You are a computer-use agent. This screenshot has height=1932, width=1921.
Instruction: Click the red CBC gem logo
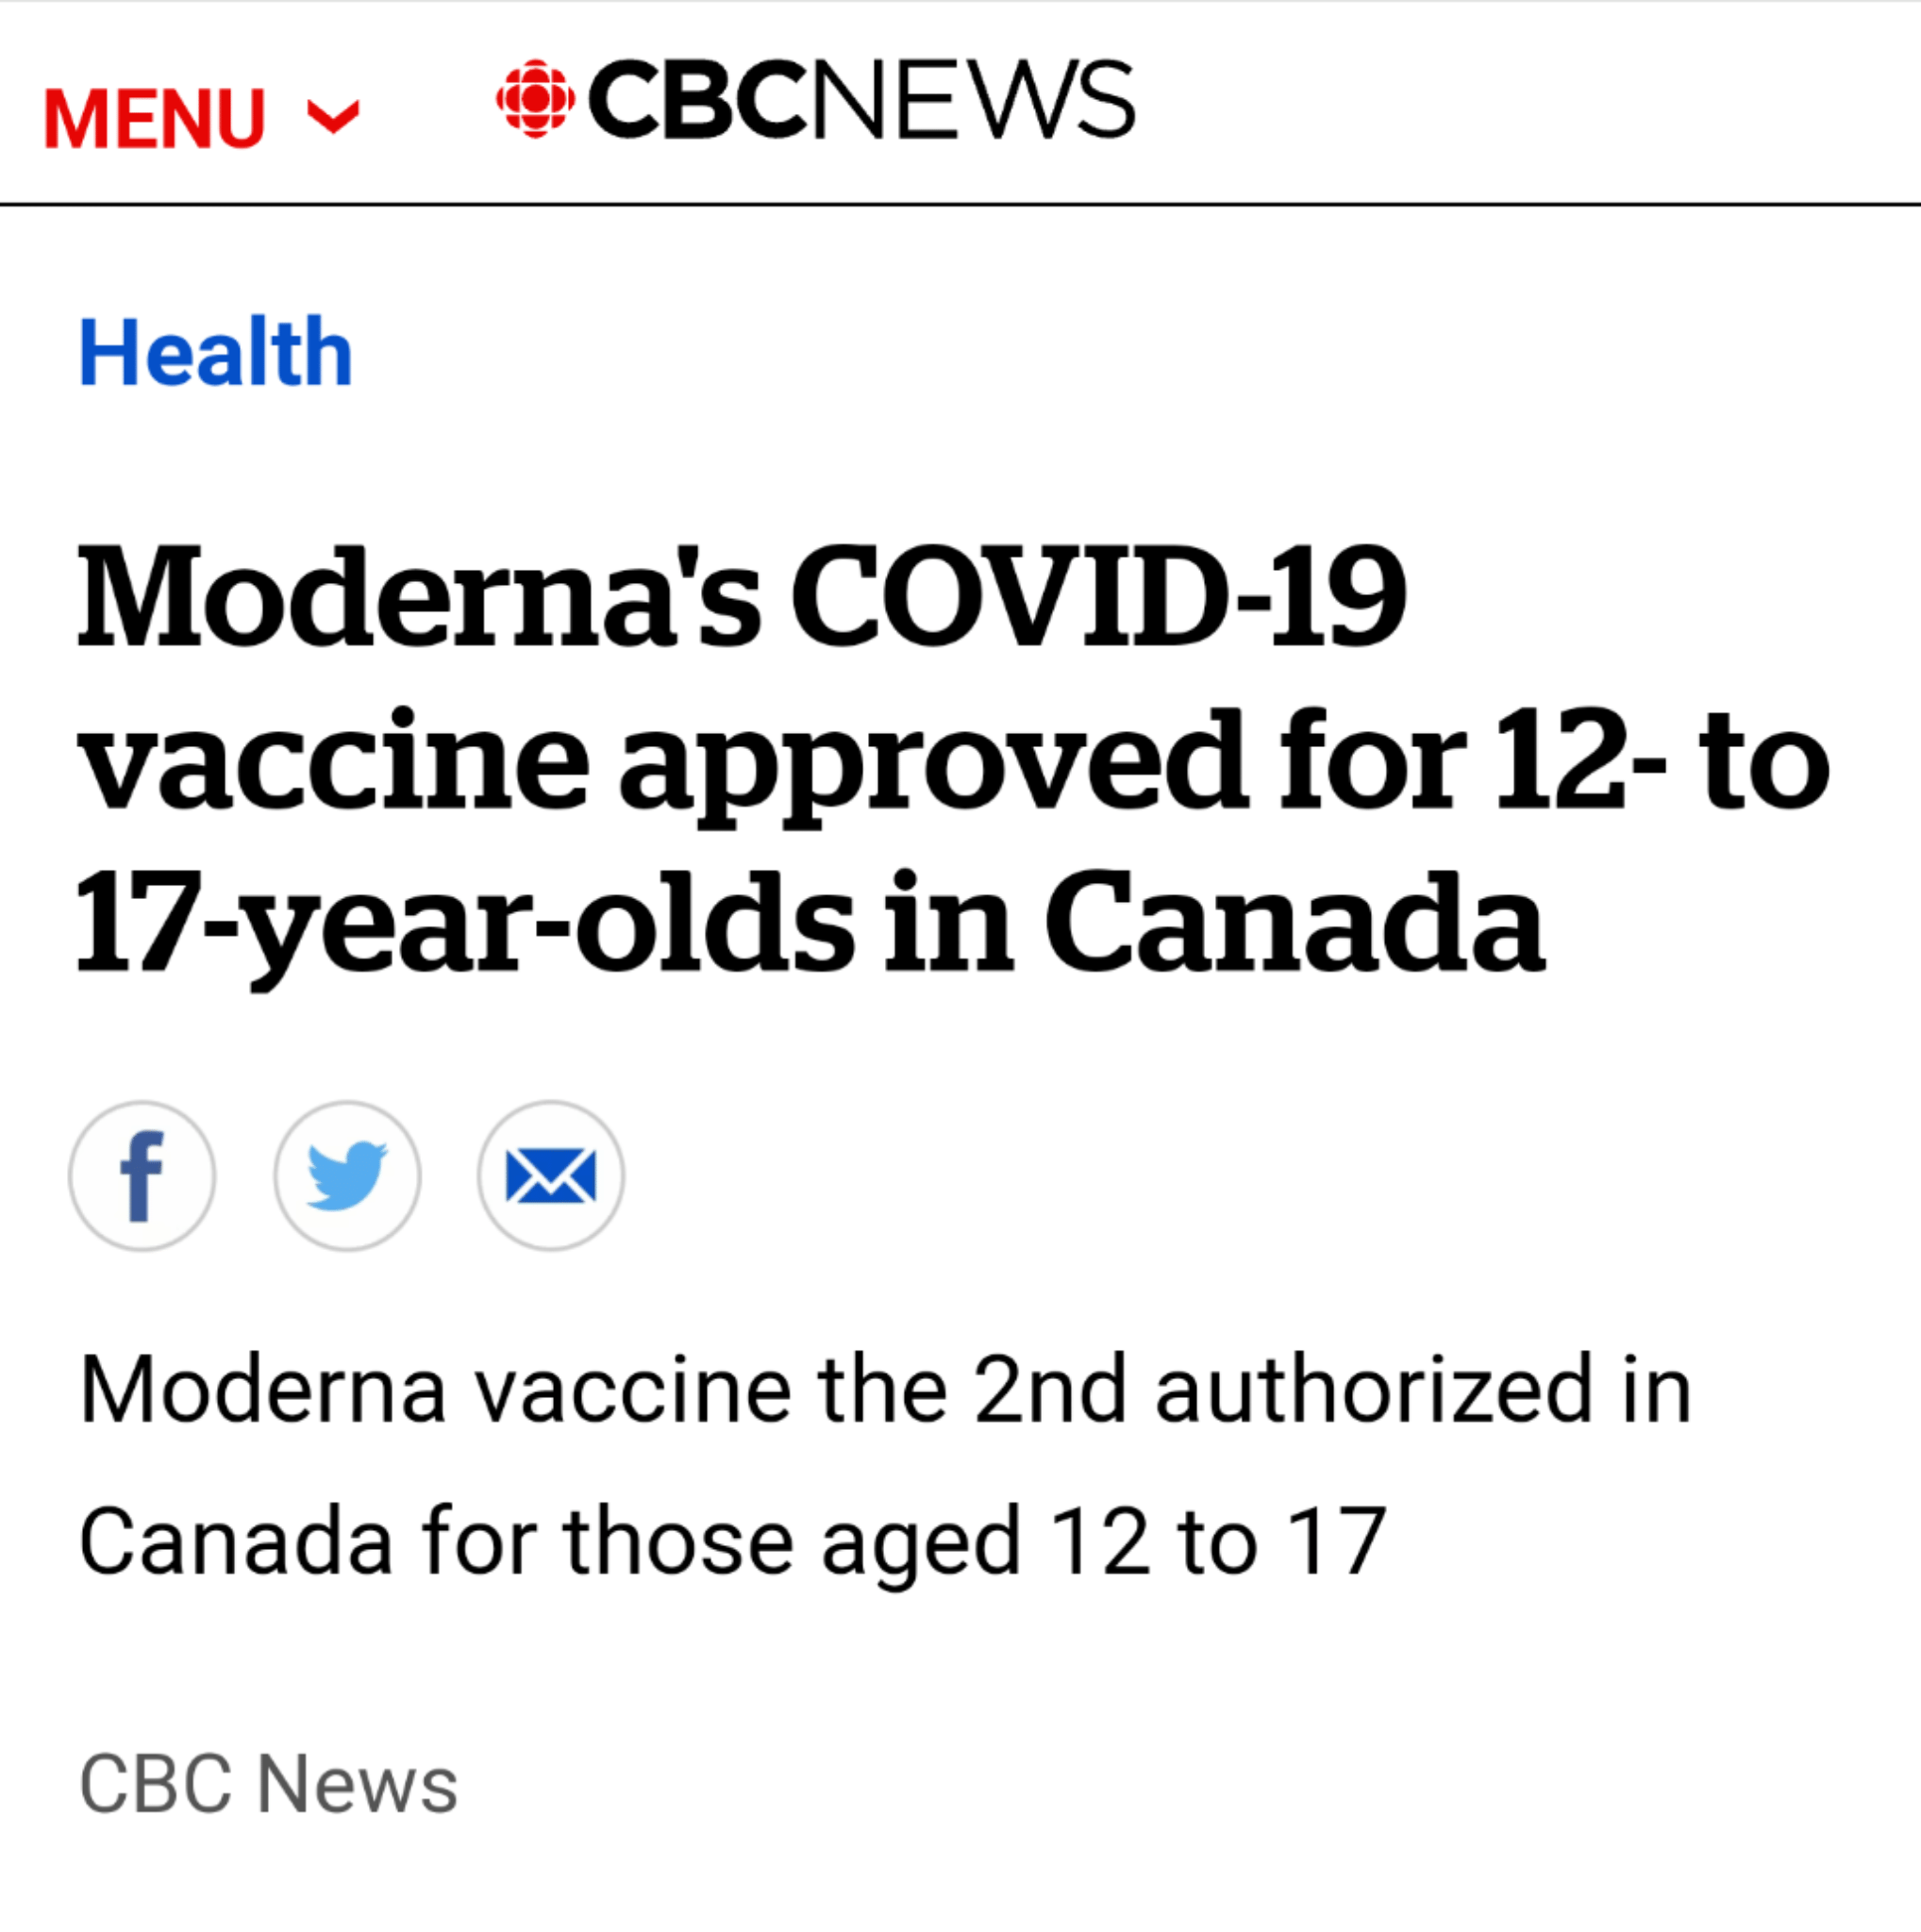tap(535, 98)
